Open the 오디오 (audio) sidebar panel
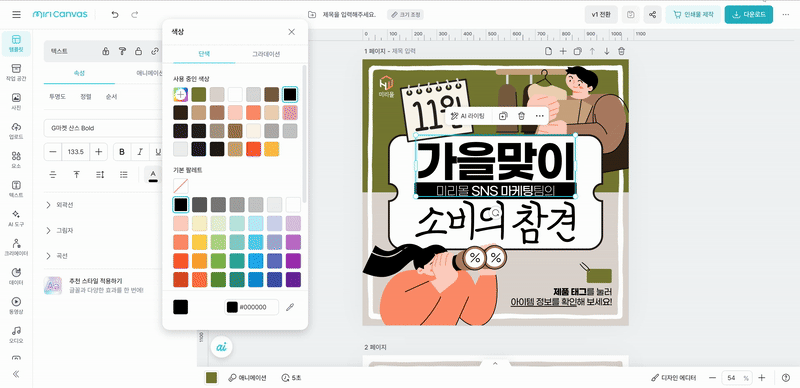Screen dimensions: 800x388 pos(16,334)
